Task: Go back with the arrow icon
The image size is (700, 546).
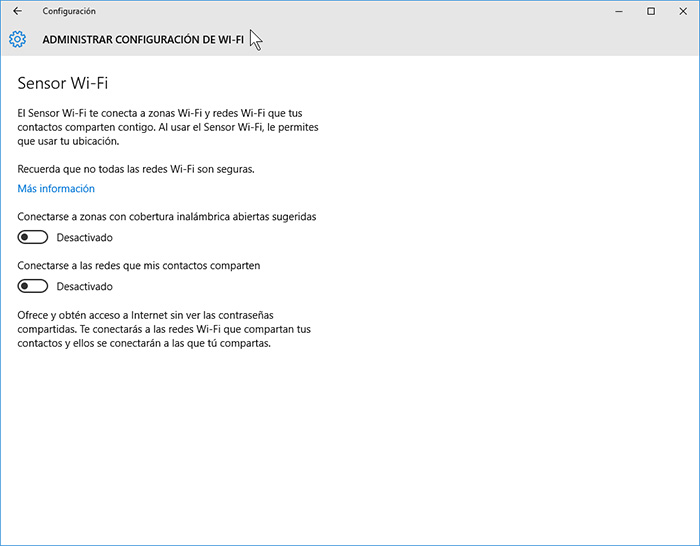Action: [17, 11]
